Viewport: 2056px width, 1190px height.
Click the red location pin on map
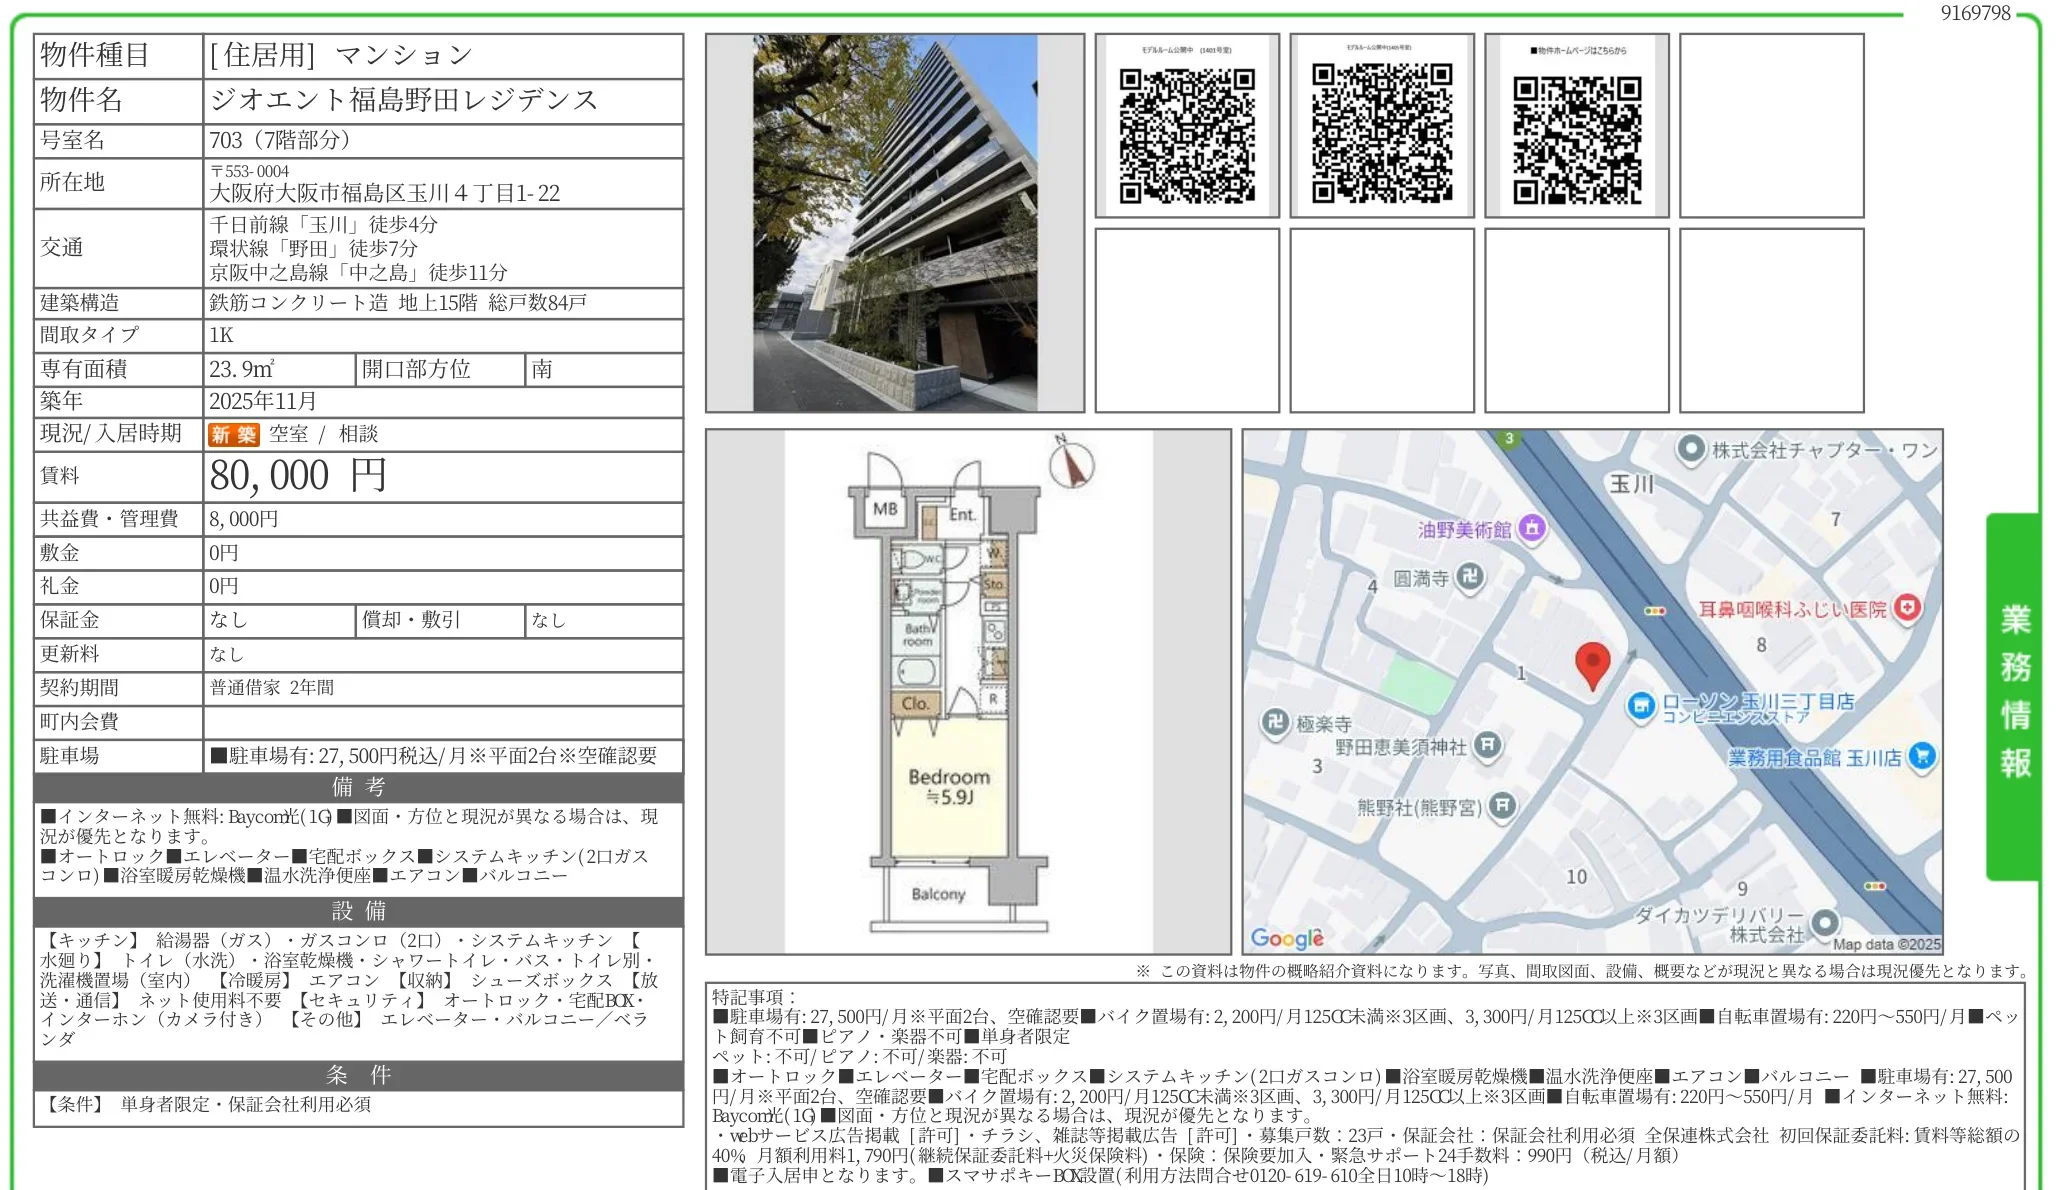click(1592, 662)
